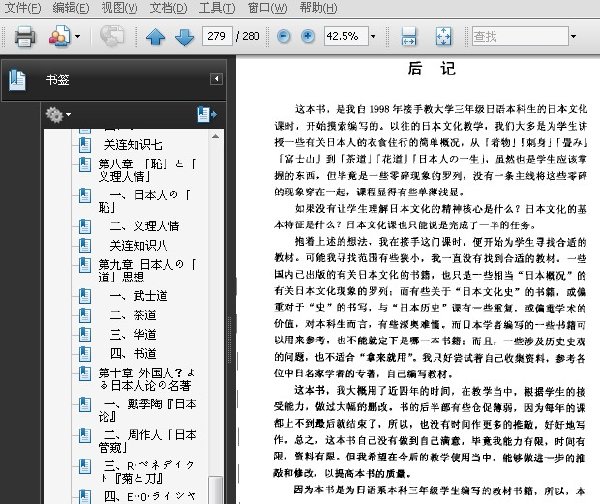Click bookmark icon beside 二、义理人情

[x=85, y=226]
